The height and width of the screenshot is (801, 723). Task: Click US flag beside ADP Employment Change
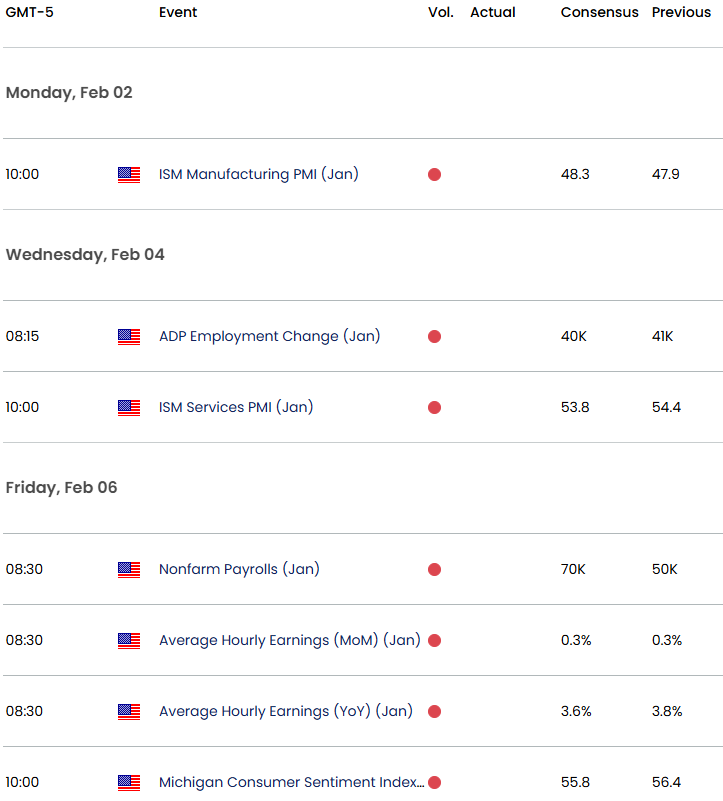(x=129, y=337)
